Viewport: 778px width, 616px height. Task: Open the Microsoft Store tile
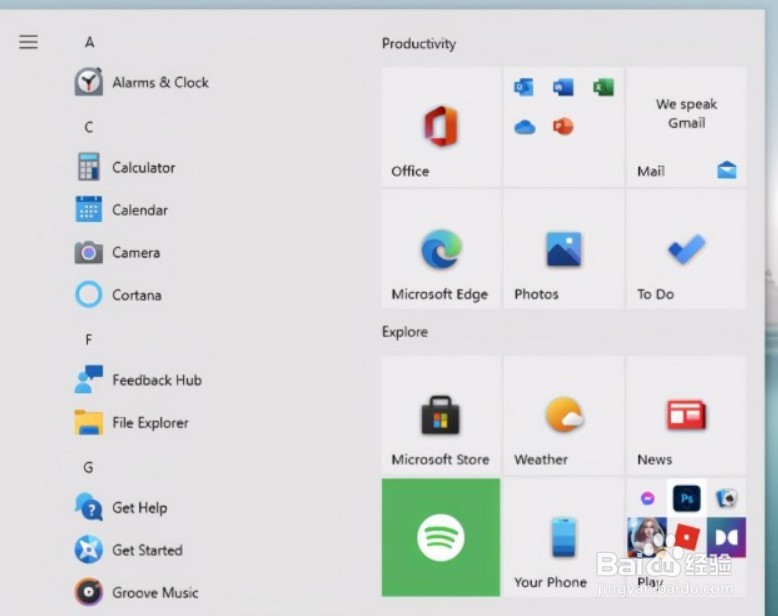point(441,415)
